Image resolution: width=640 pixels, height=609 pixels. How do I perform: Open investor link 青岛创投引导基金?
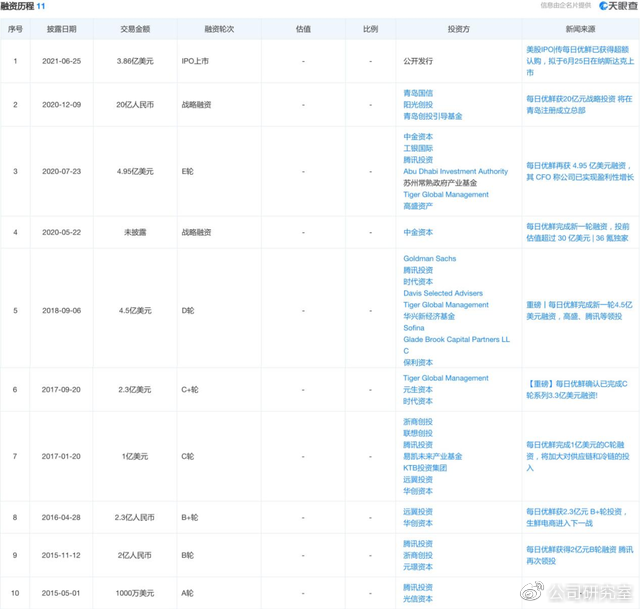[x=433, y=116]
